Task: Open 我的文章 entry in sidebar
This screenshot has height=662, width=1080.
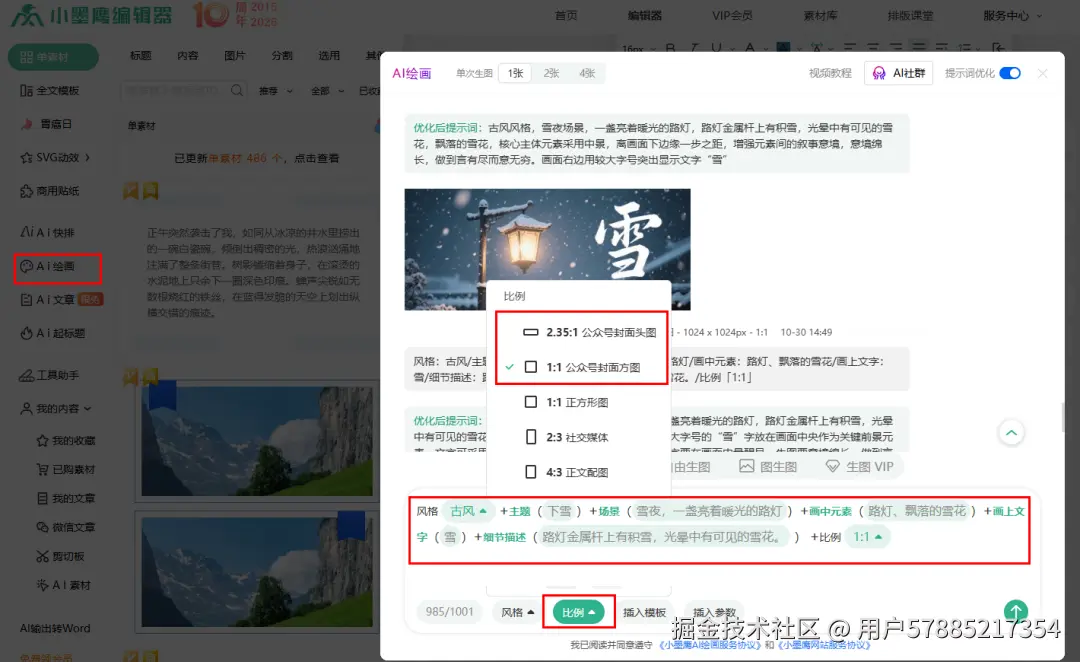Action: 66,498
